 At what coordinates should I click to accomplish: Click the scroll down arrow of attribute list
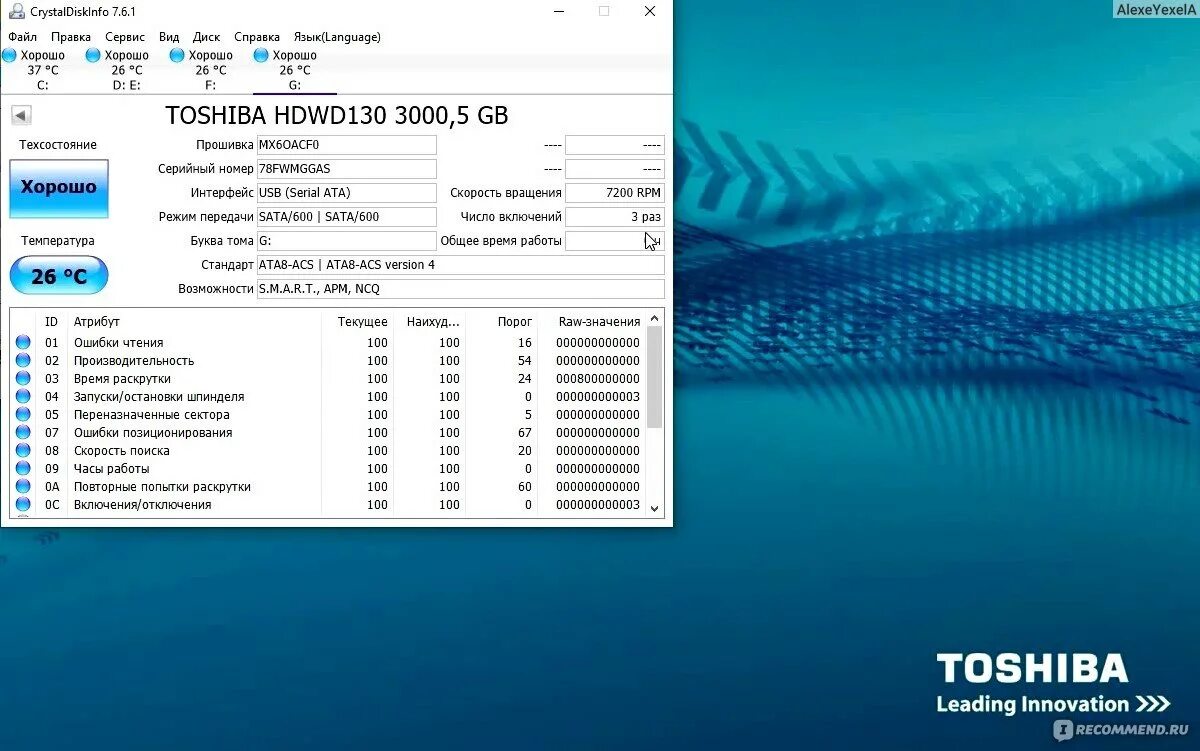(655, 508)
